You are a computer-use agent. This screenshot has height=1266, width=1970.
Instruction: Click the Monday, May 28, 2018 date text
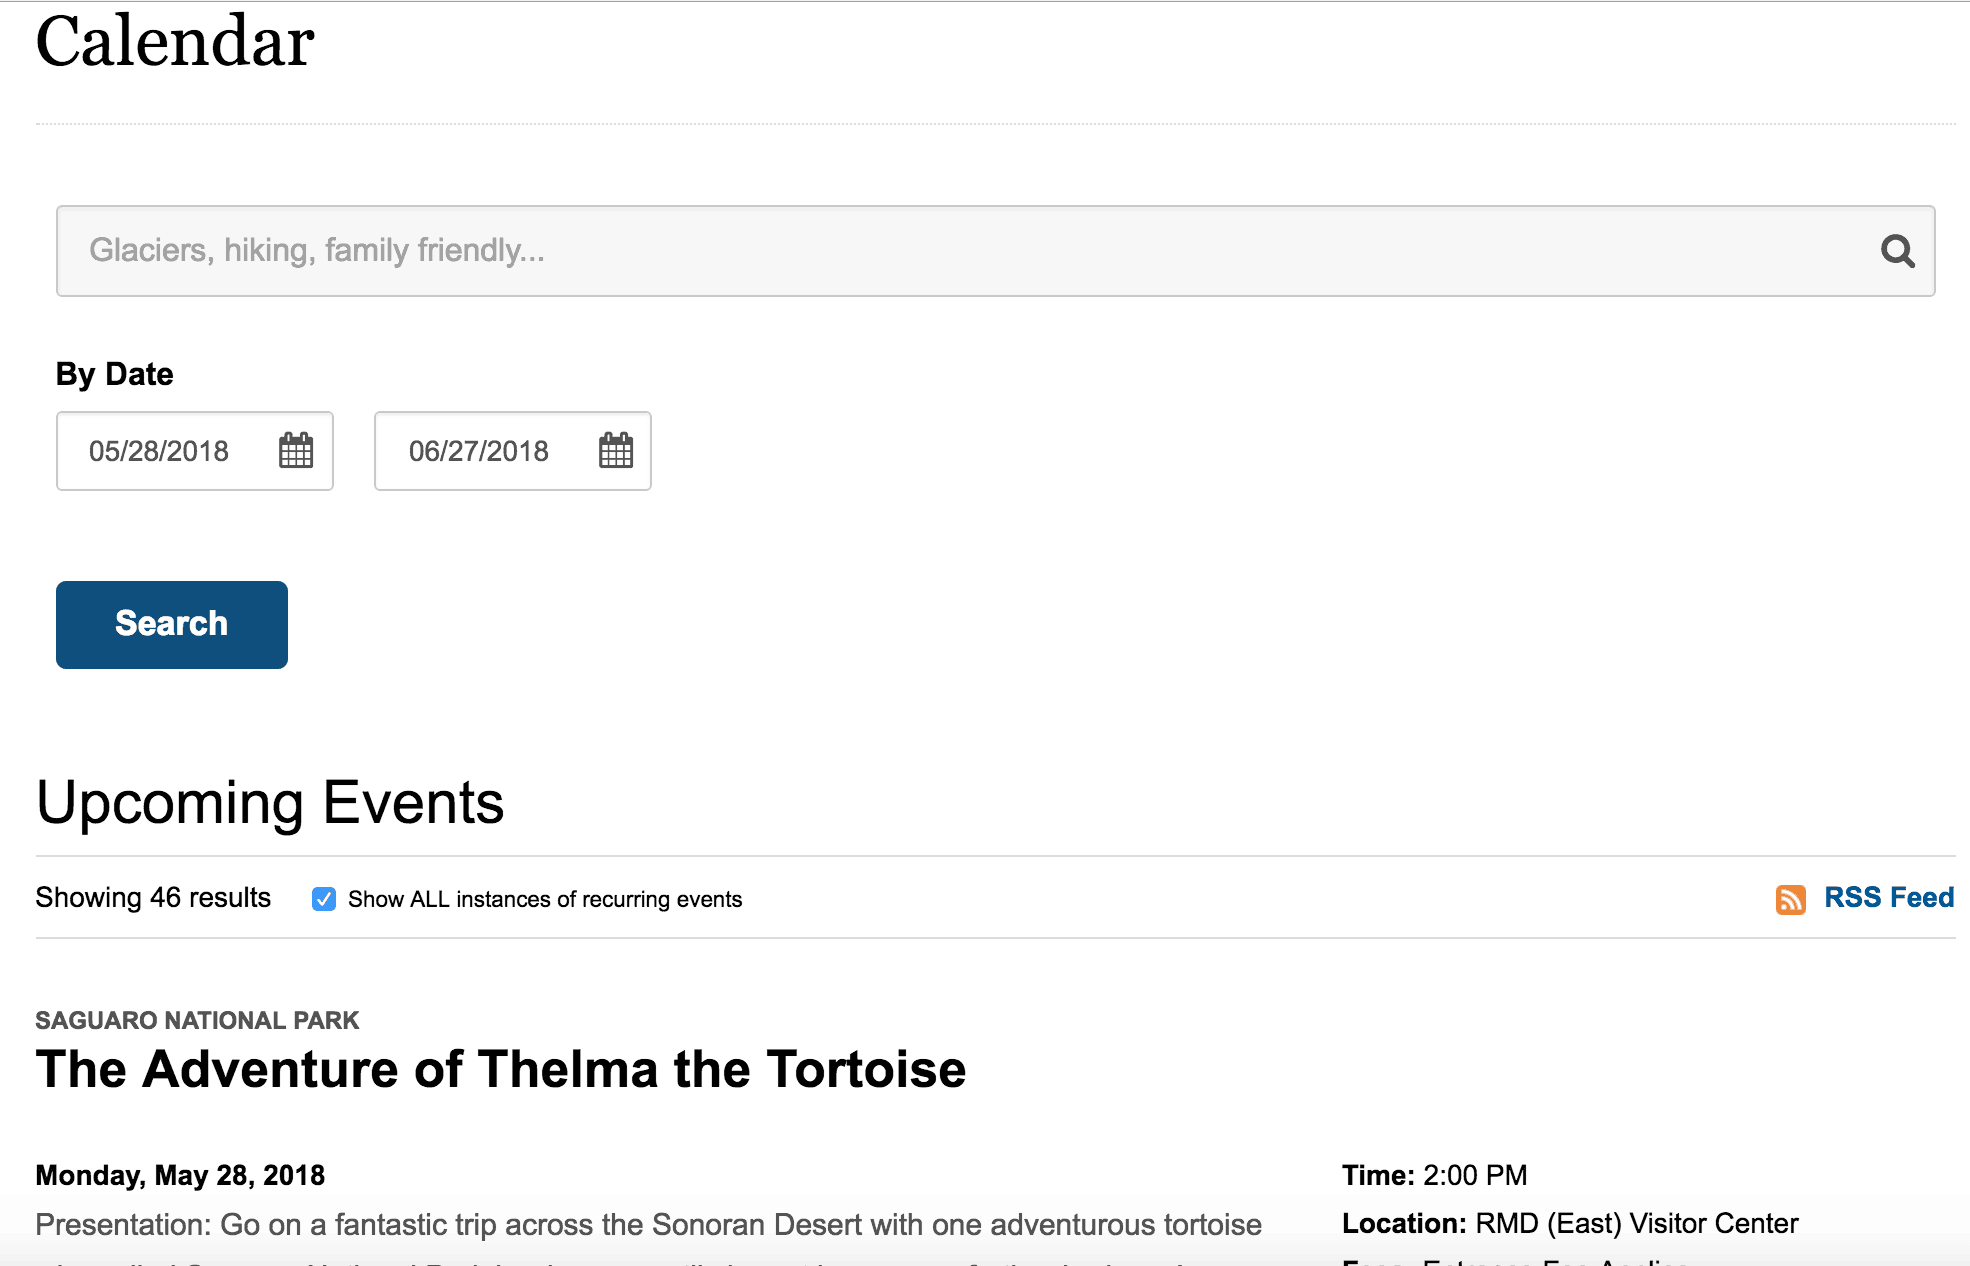click(180, 1175)
